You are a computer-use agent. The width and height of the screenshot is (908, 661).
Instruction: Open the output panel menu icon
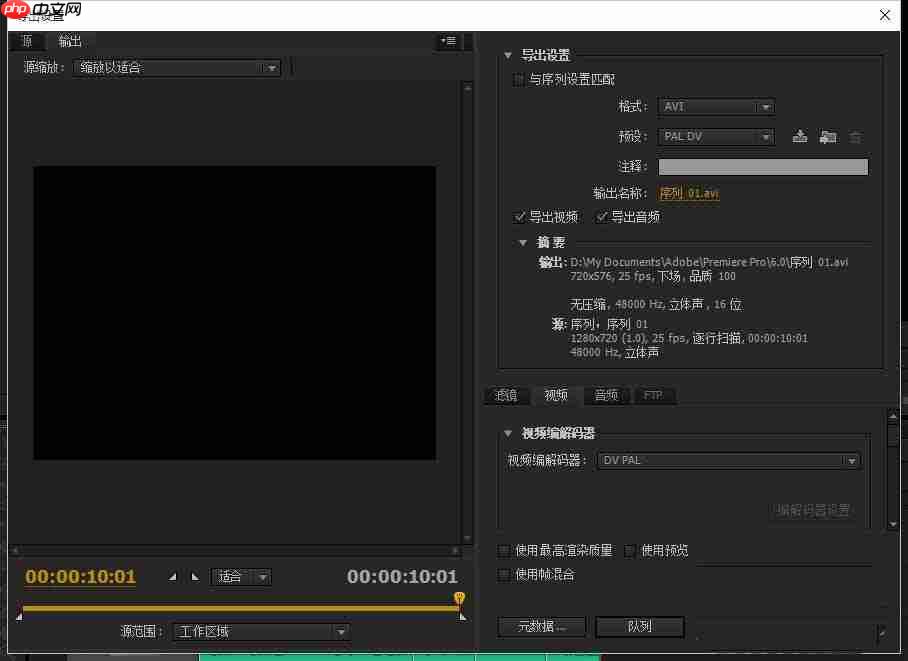[x=448, y=41]
